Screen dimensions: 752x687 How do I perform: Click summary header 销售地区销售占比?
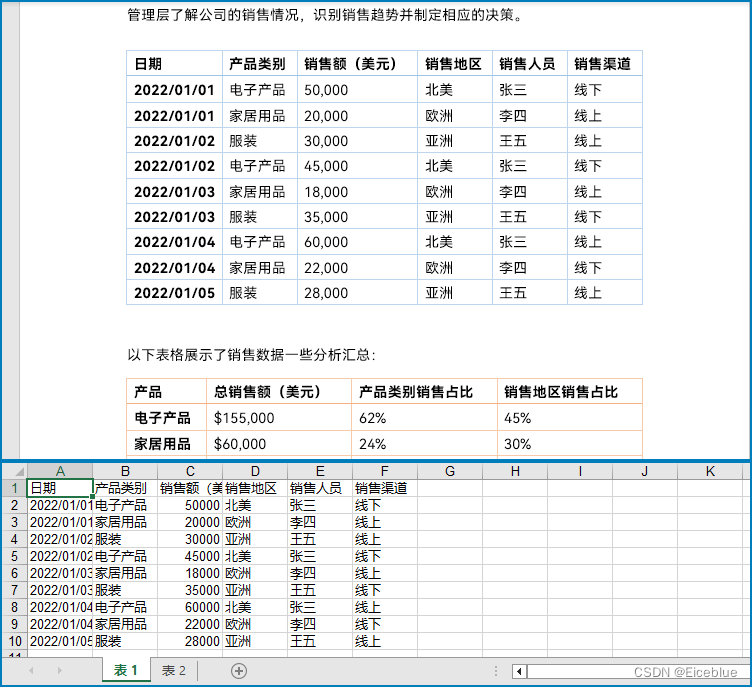pyautogui.click(x=561, y=392)
